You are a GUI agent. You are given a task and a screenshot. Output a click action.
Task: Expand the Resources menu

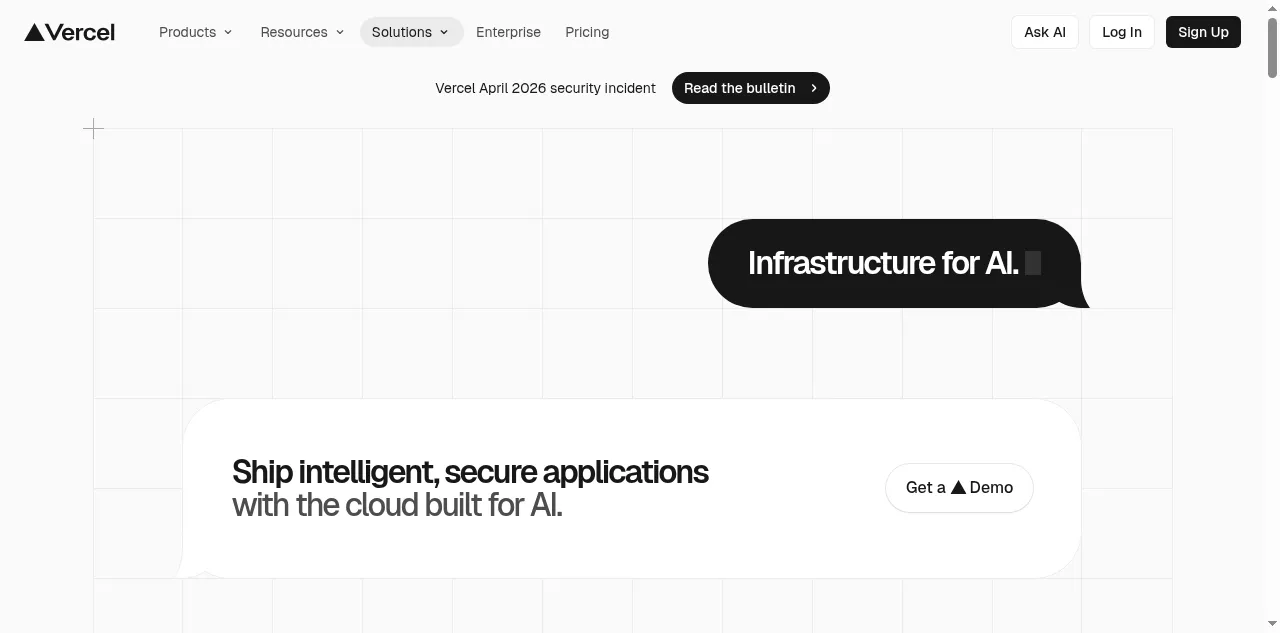(x=302, y=32)
